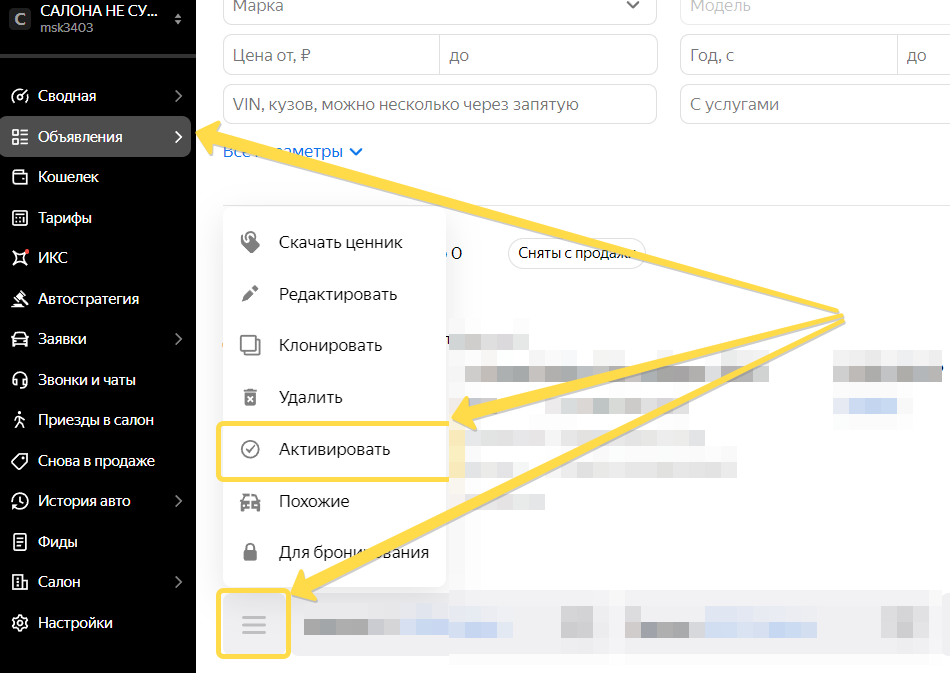Expand the История авто chevron
The image size is (950, 673).
point(178,501)
